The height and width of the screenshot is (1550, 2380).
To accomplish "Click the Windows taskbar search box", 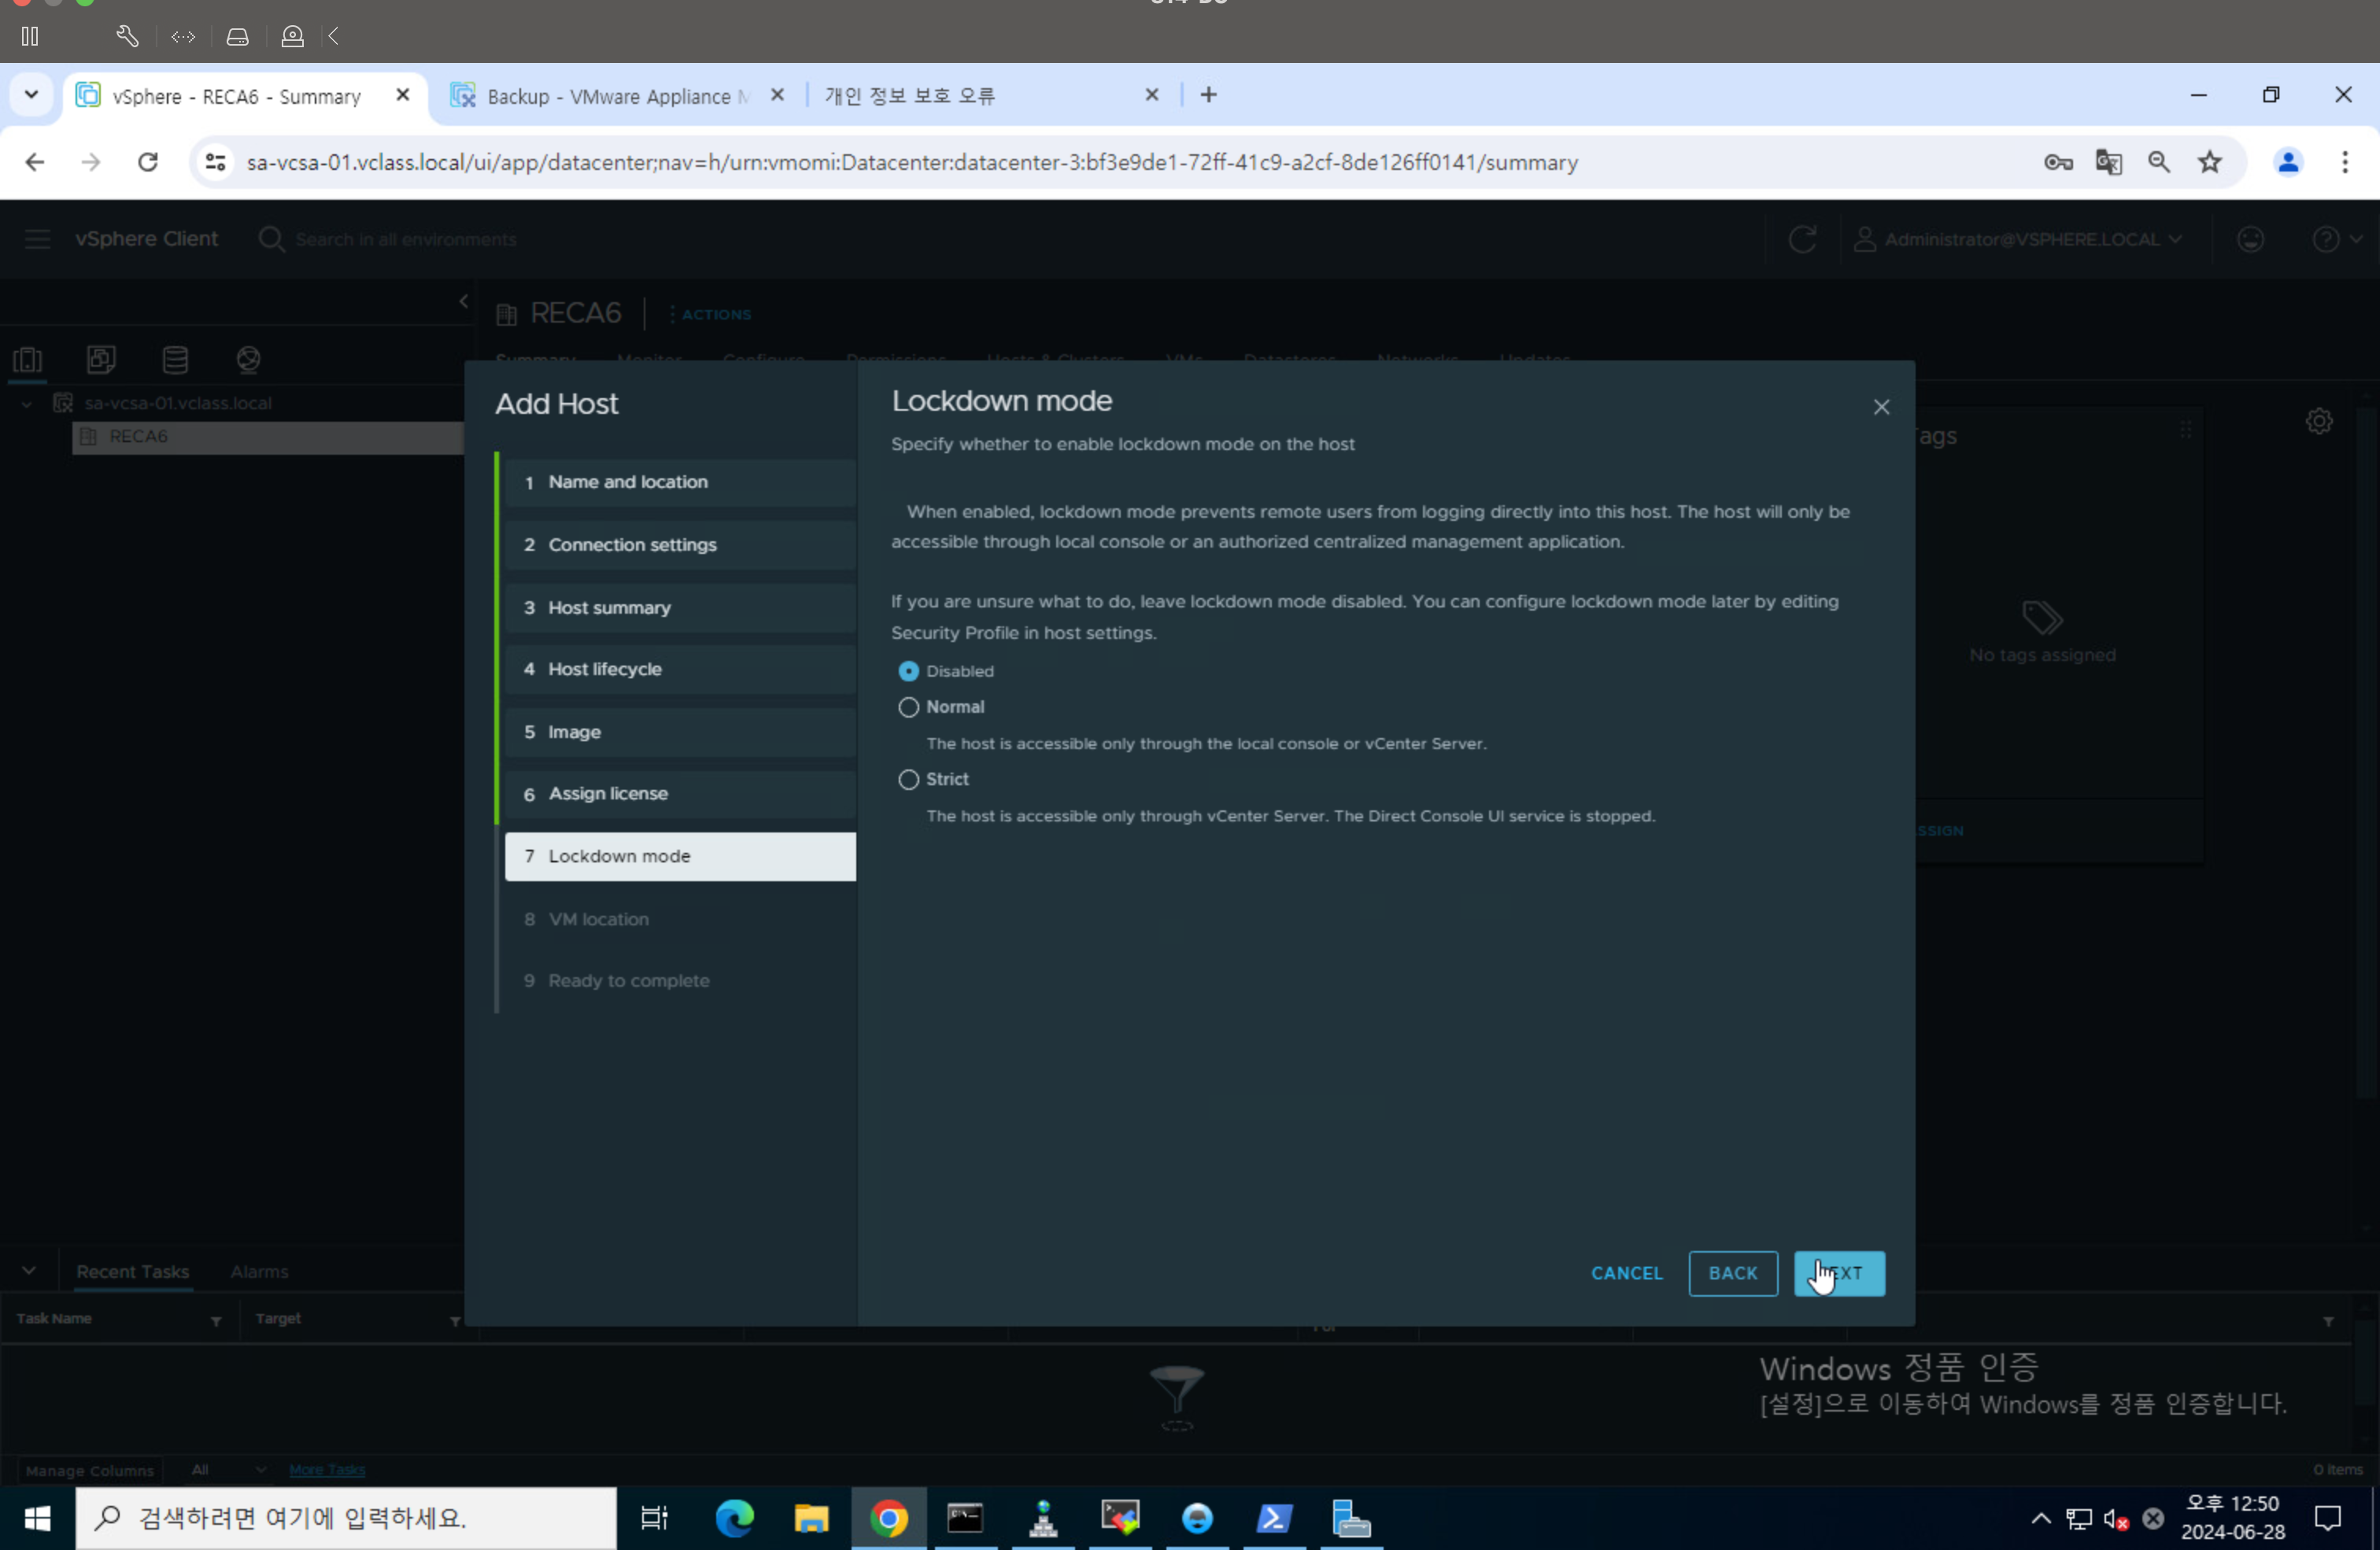I will tap(345, 1518).
